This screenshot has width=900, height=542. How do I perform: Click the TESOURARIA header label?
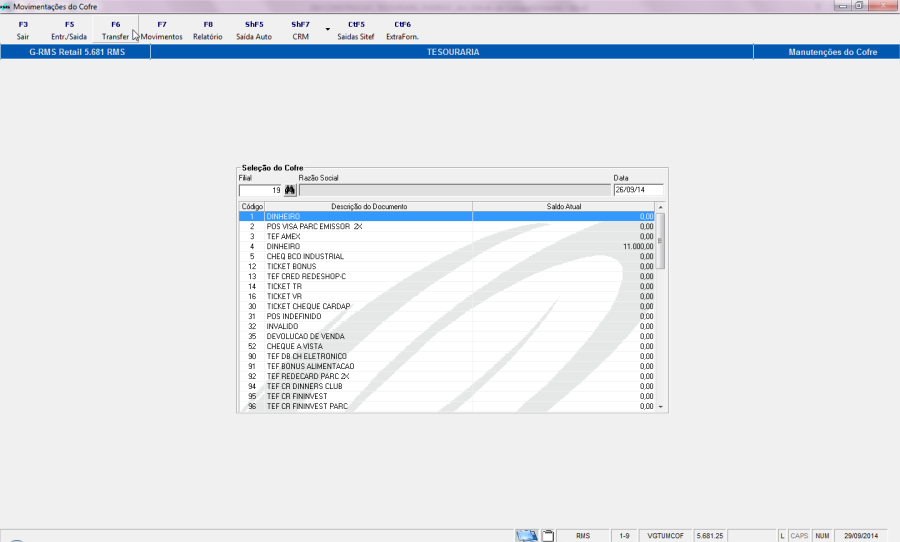[x=453, y=52]
